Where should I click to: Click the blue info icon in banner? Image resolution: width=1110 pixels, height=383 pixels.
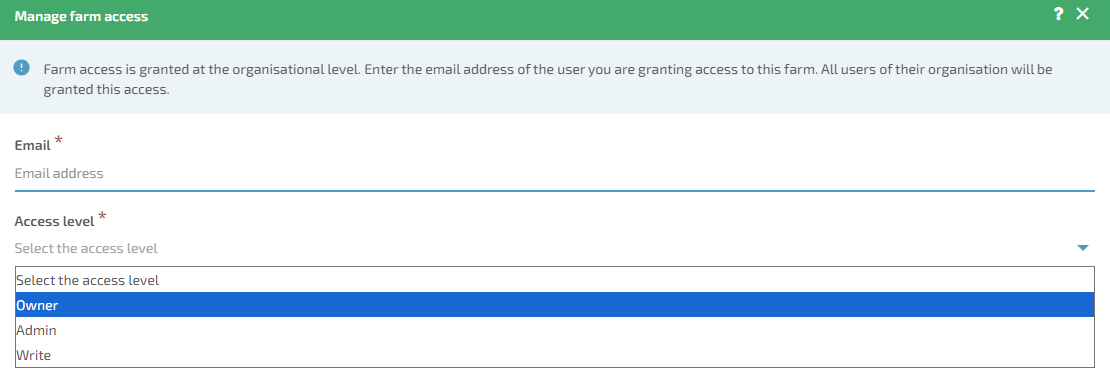coord(22,68)
